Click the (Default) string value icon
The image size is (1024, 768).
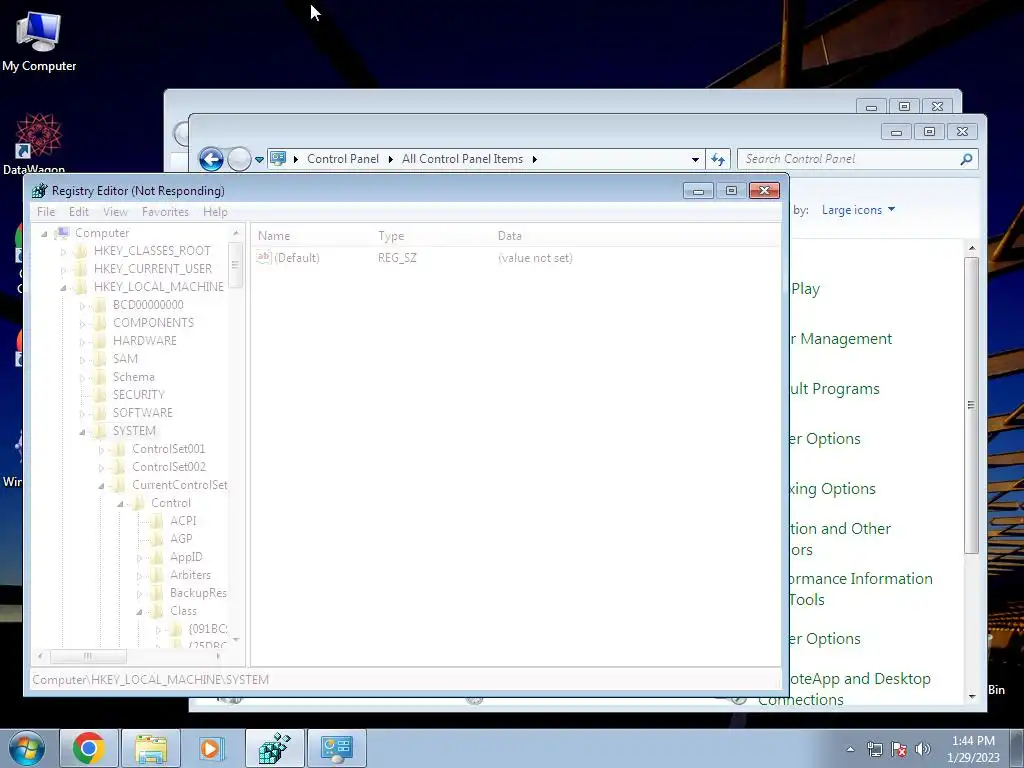pos(263,257)
